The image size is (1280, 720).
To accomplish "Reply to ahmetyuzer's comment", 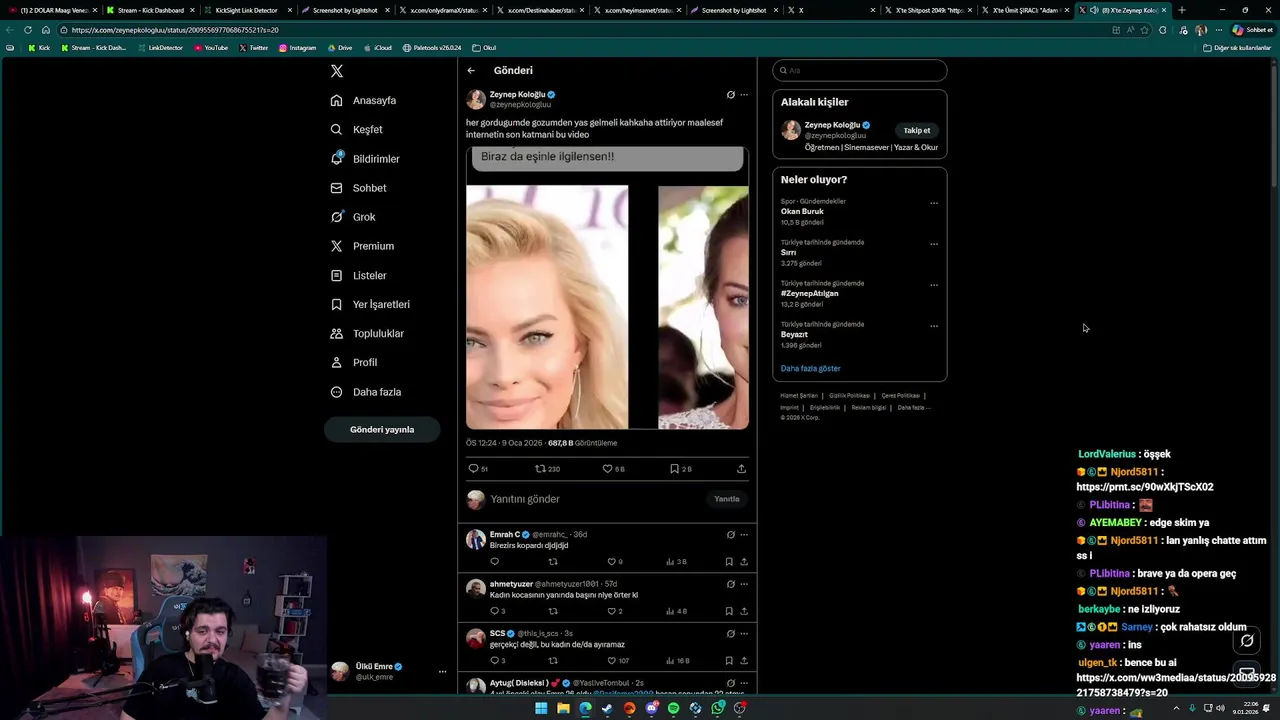I will (x=497, y=611).
